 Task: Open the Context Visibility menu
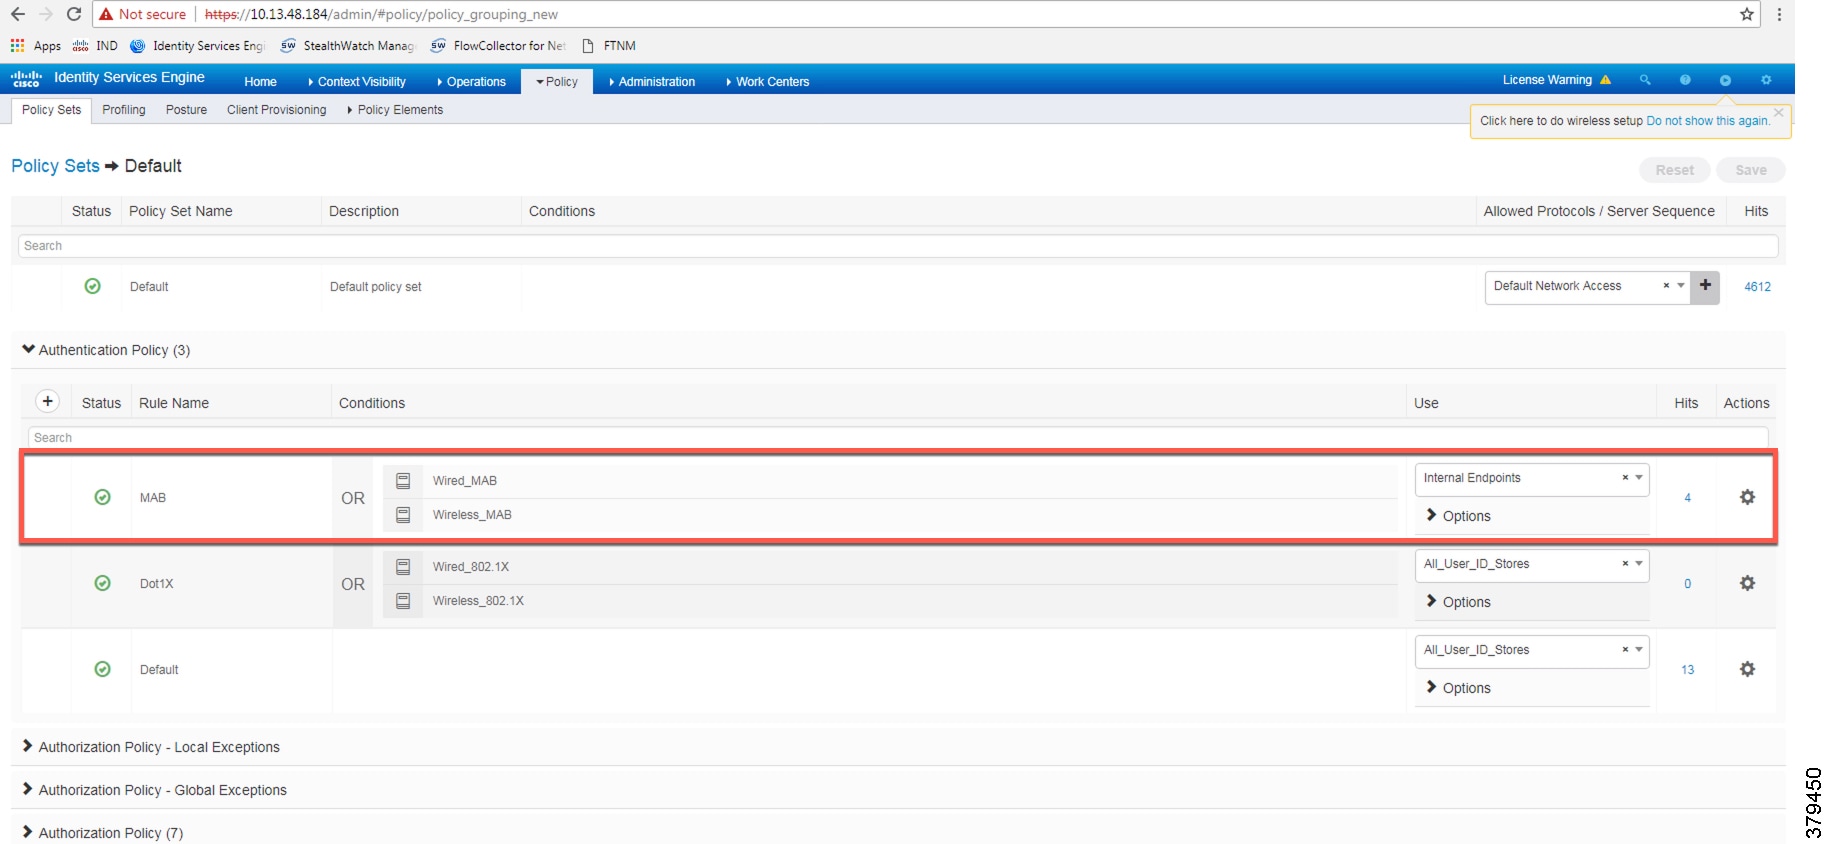pos(357,82)
